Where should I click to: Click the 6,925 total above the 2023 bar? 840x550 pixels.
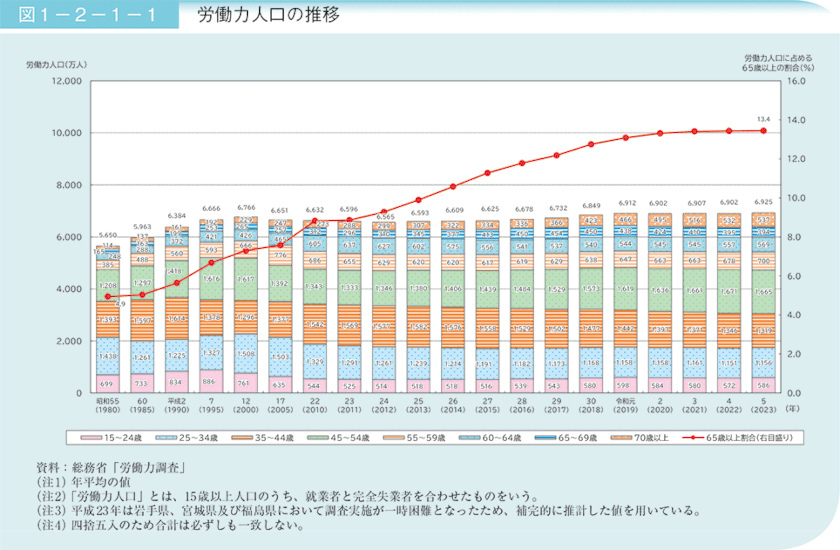click(764, 202)
